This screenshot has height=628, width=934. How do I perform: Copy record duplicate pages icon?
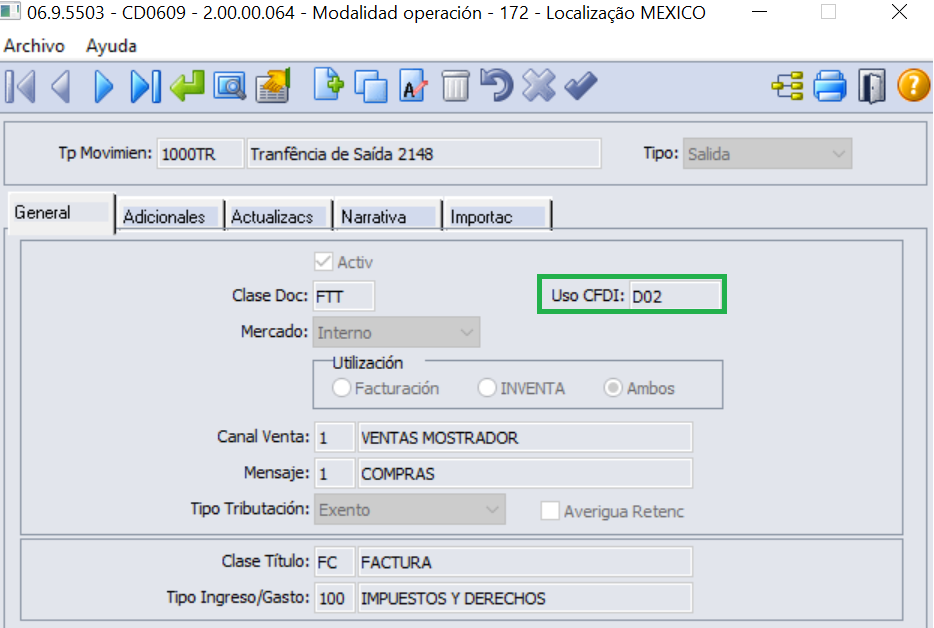tap(371, 86)
